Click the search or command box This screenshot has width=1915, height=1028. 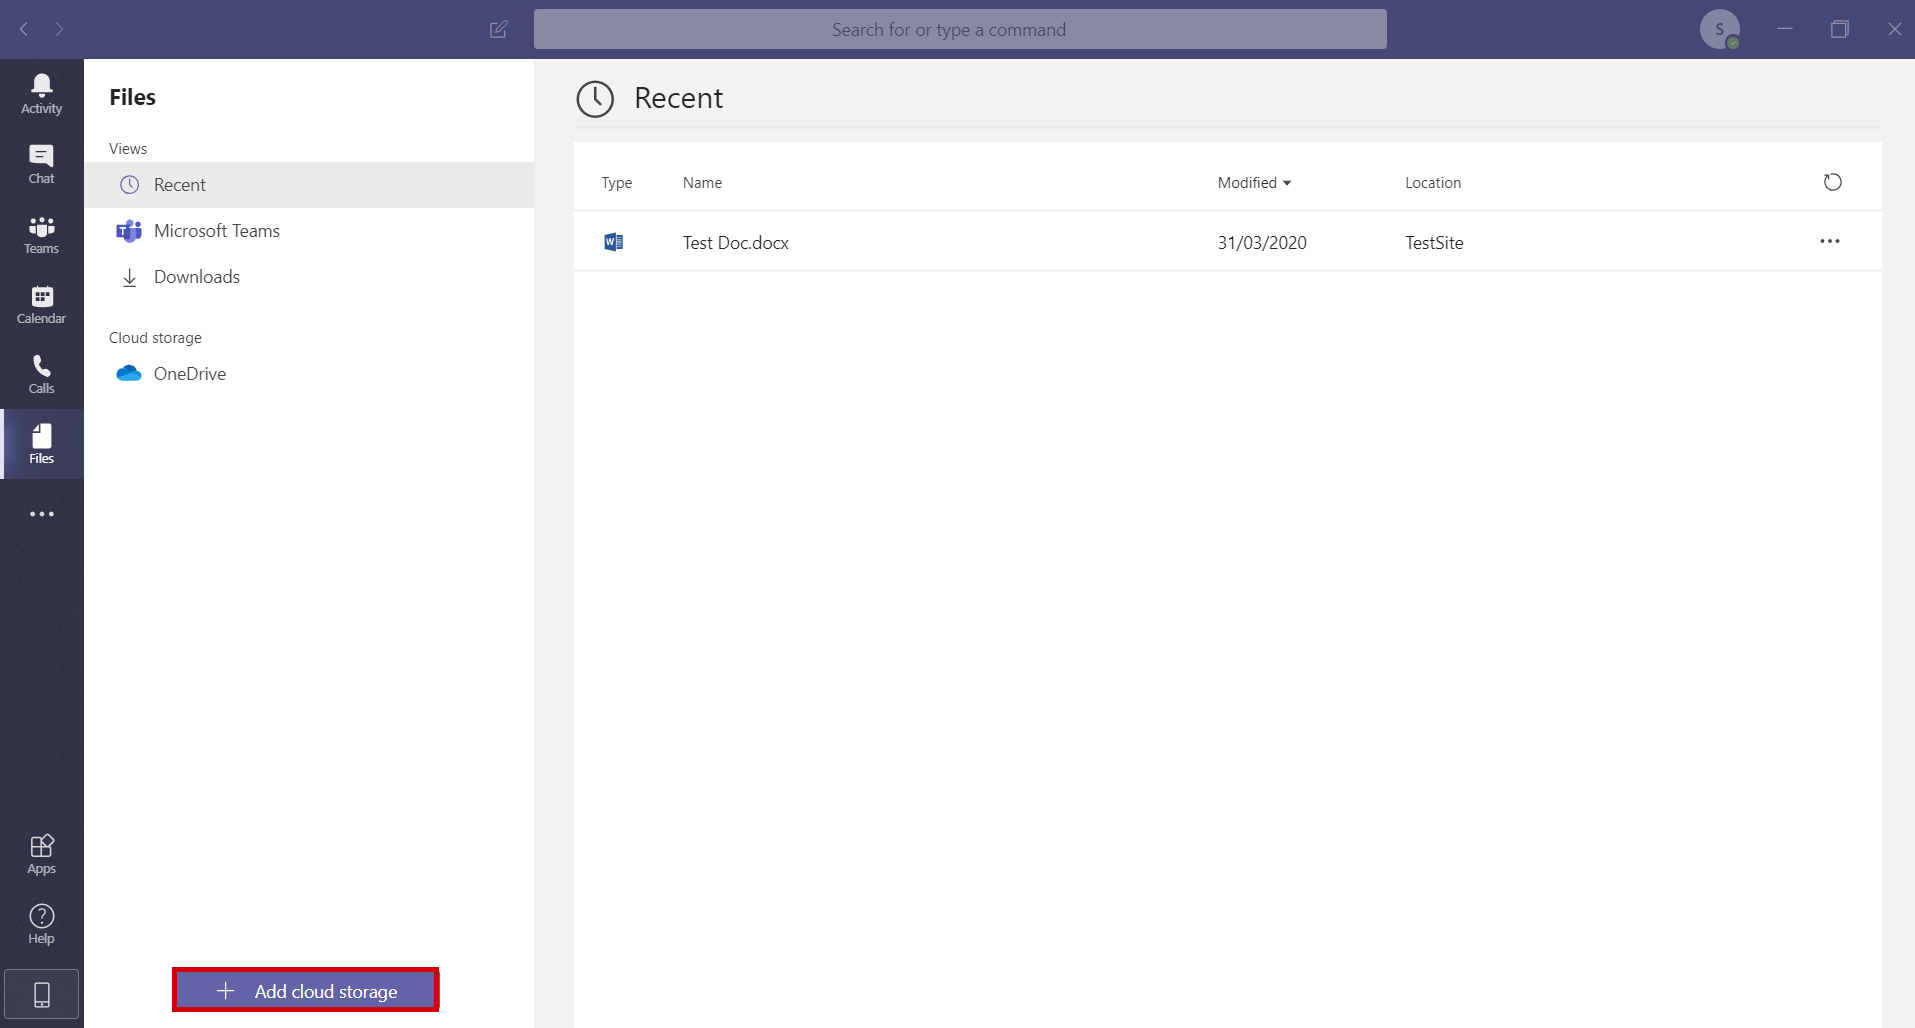point(959,30)
